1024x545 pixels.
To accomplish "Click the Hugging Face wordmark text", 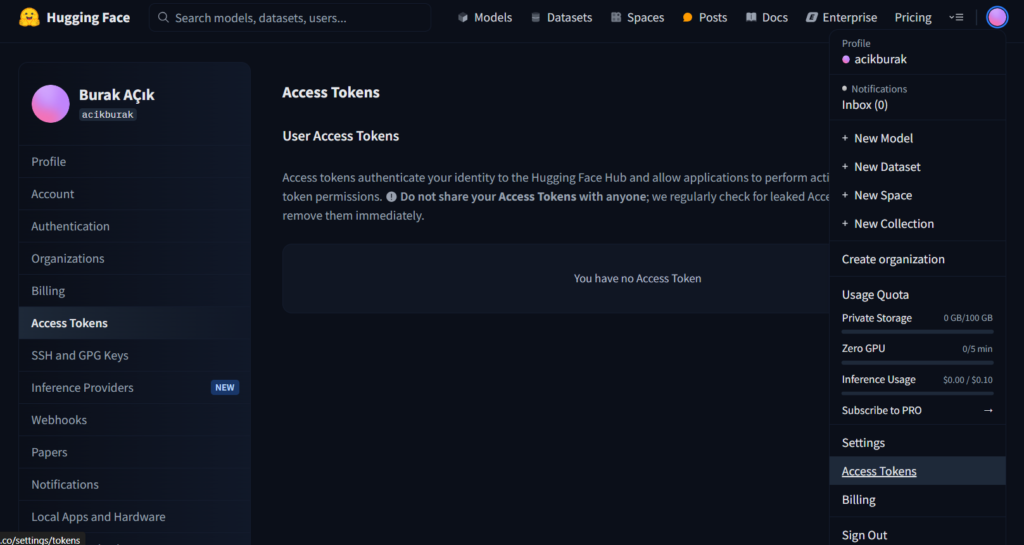I will [88, 18].
